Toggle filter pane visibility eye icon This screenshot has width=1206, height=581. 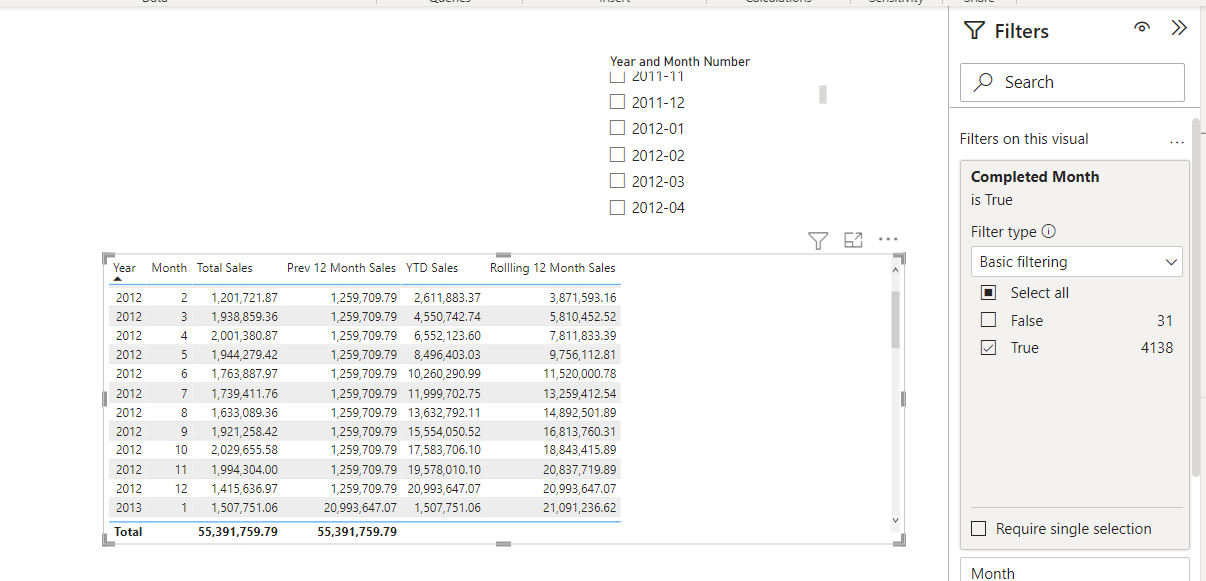1142,28
